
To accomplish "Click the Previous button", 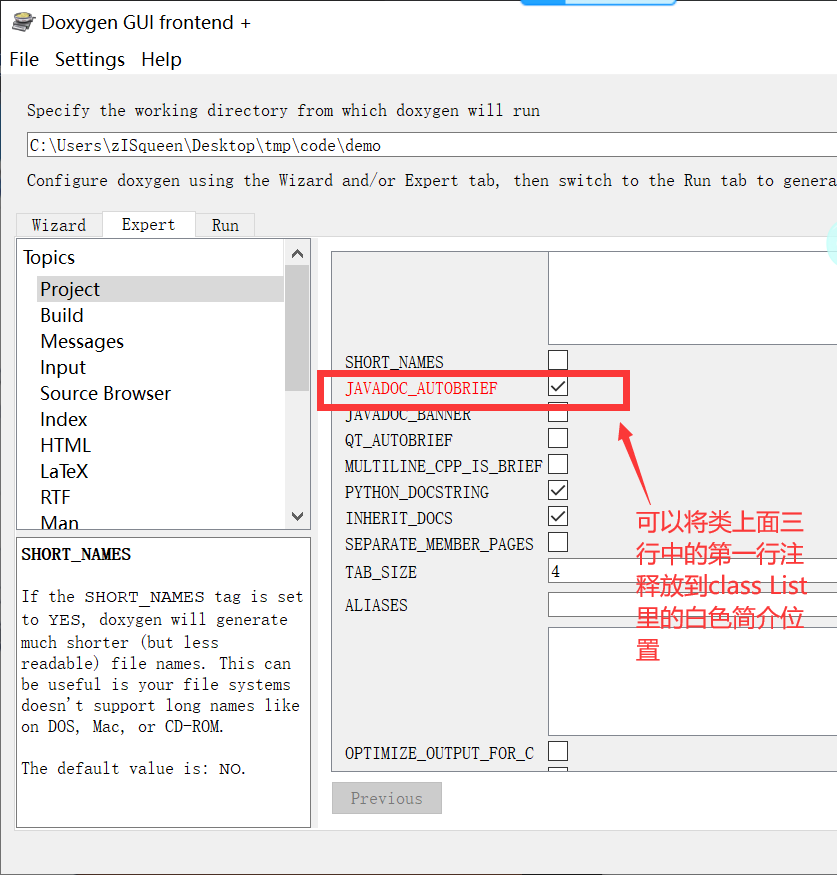I will [387, 798].
